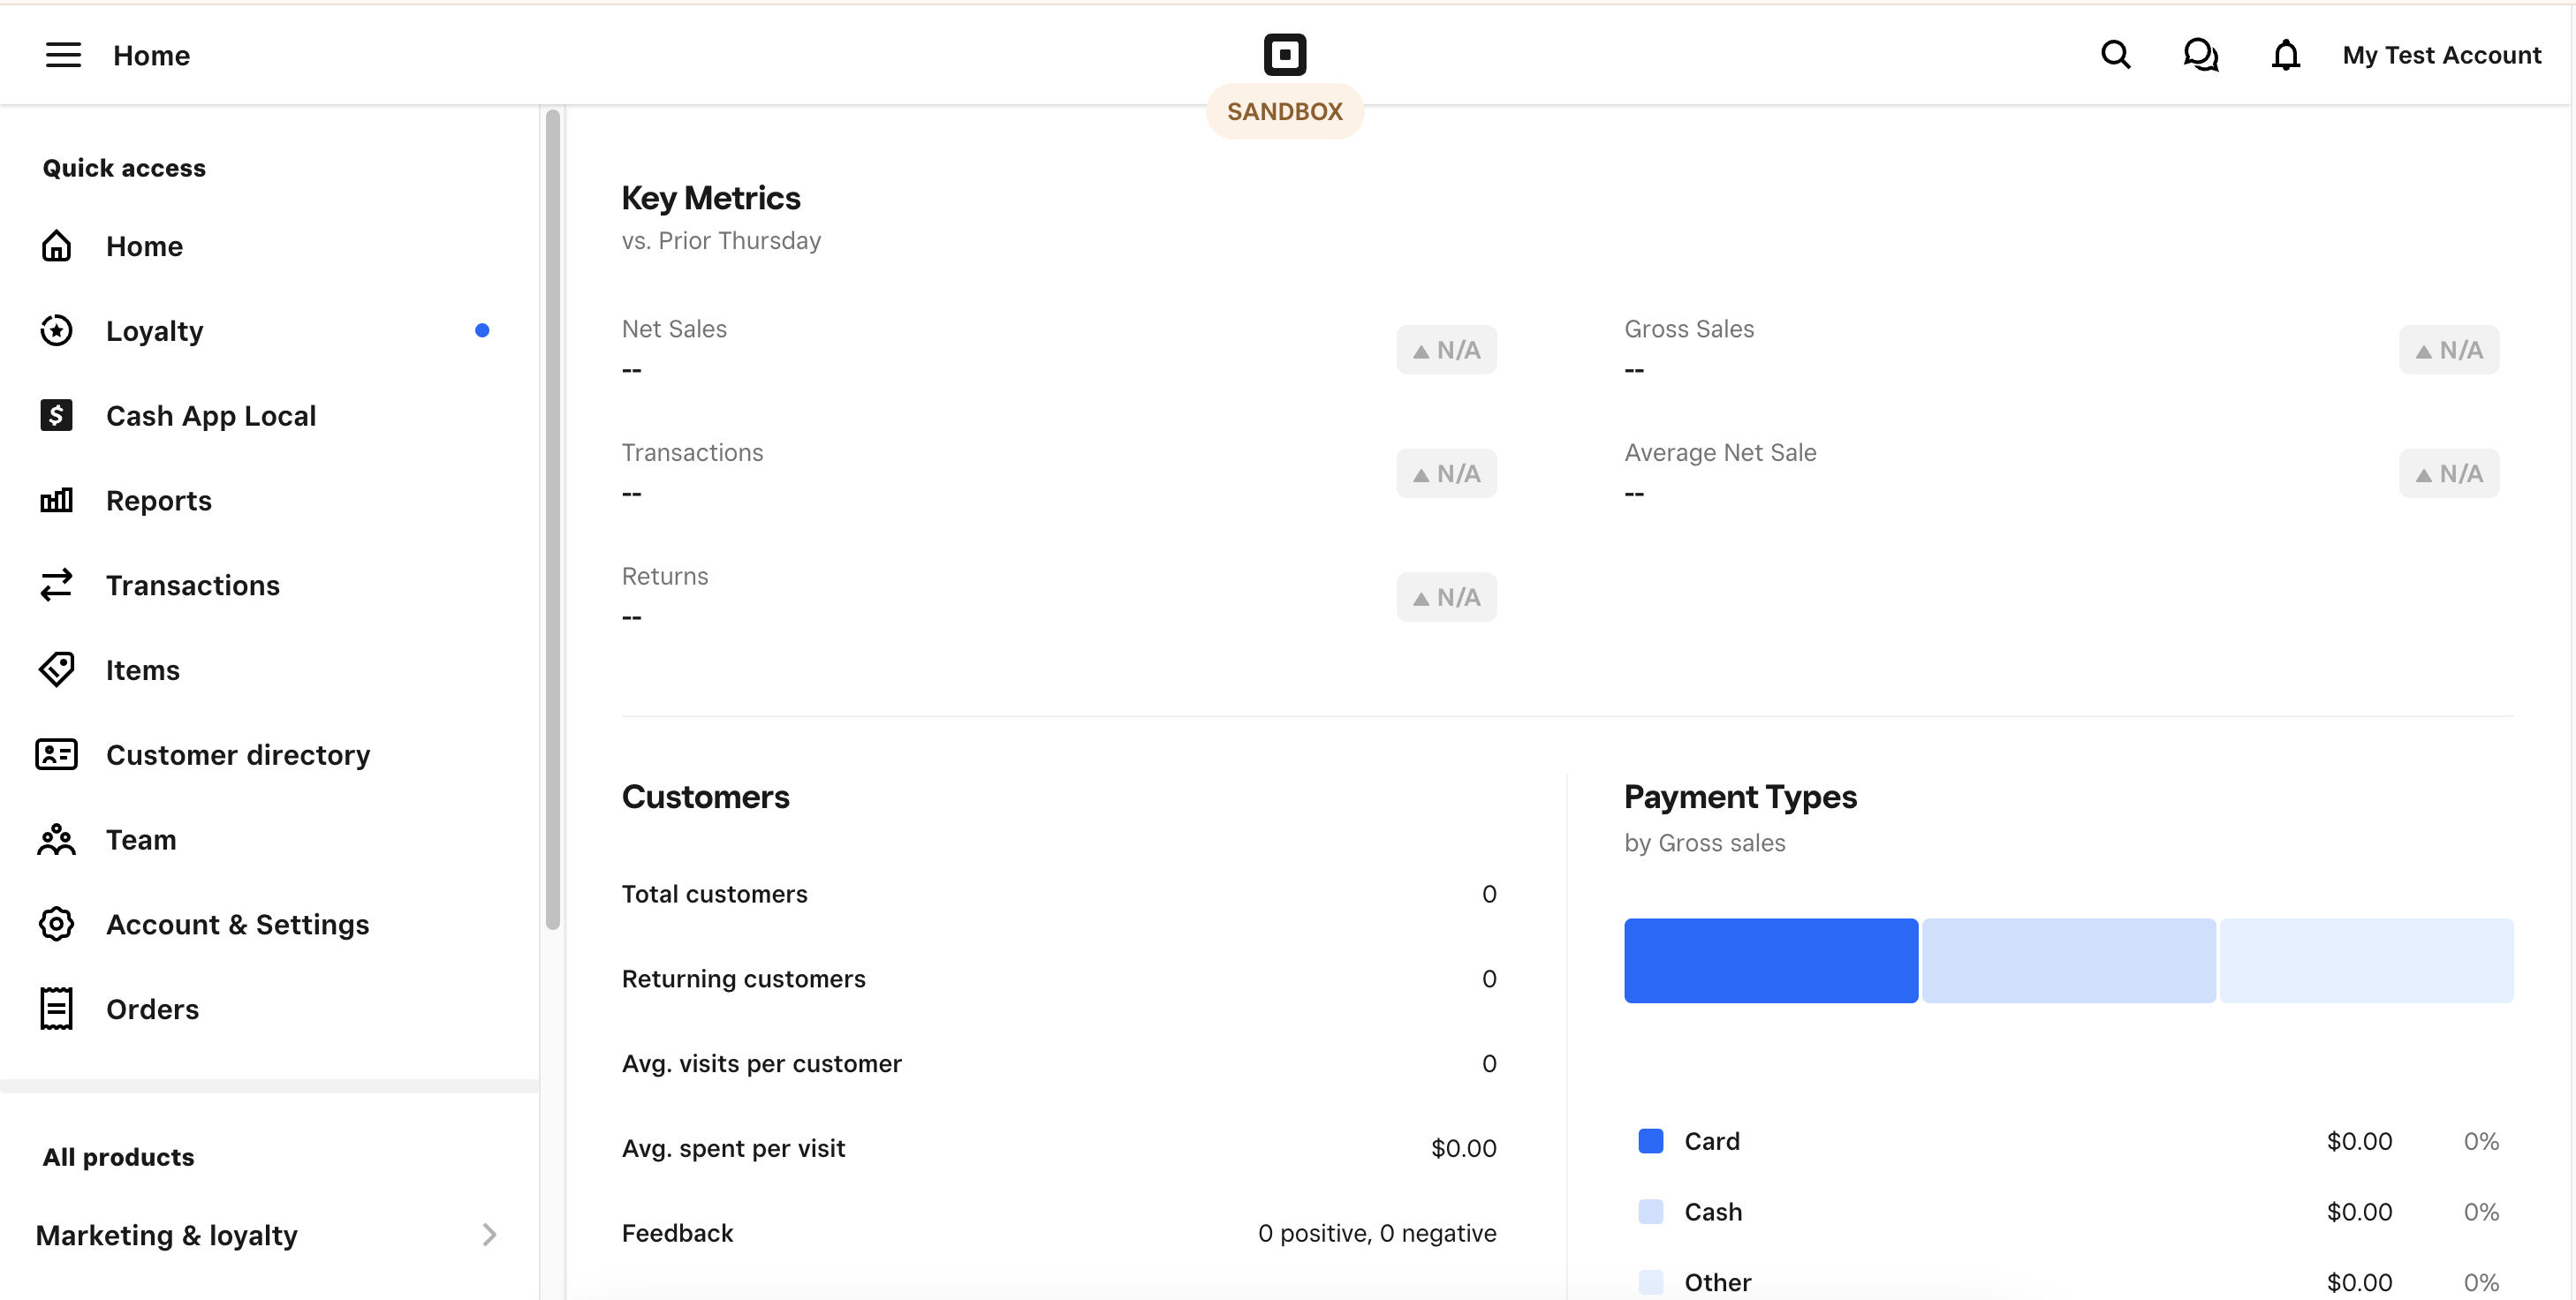Viewport: 2576px width, 1300px height.
Task: Expand Marketing & loyalty menu
Action: (x=490, y=1236)
